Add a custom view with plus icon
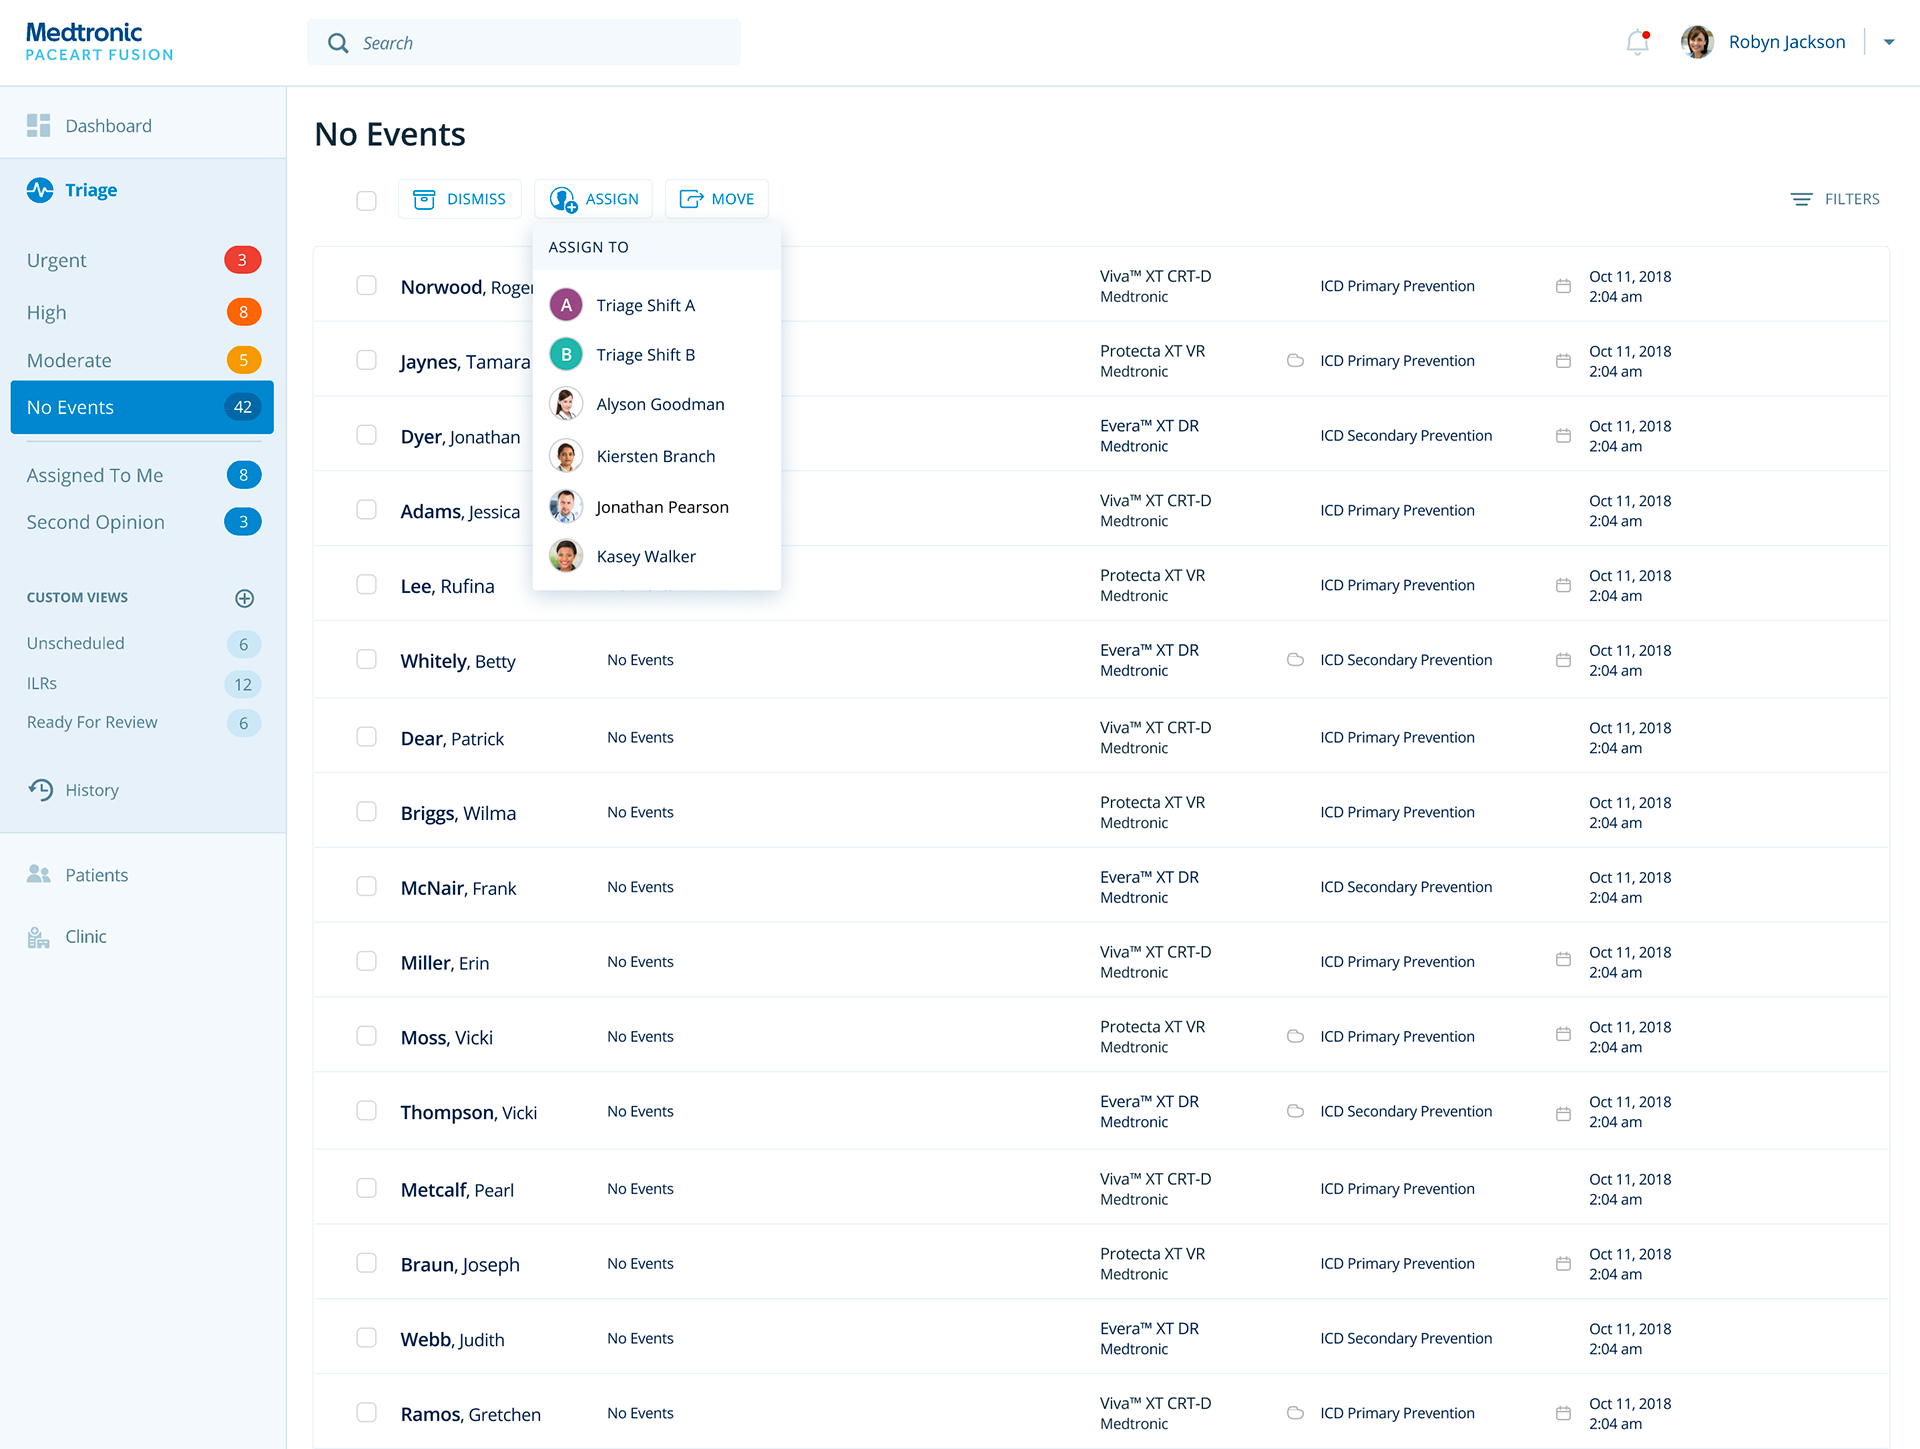The image size is (1920, 1449). point(244,598)
